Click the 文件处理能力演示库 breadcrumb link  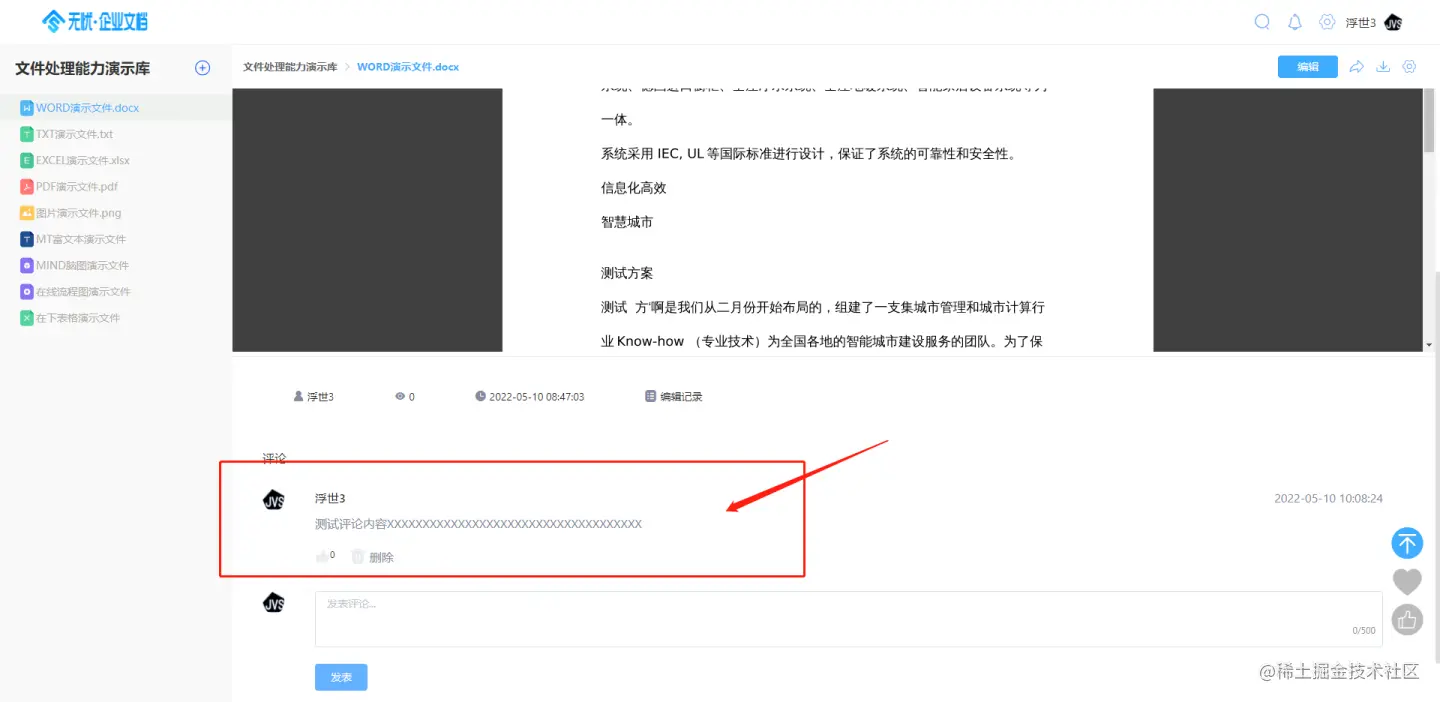(290, 67)
